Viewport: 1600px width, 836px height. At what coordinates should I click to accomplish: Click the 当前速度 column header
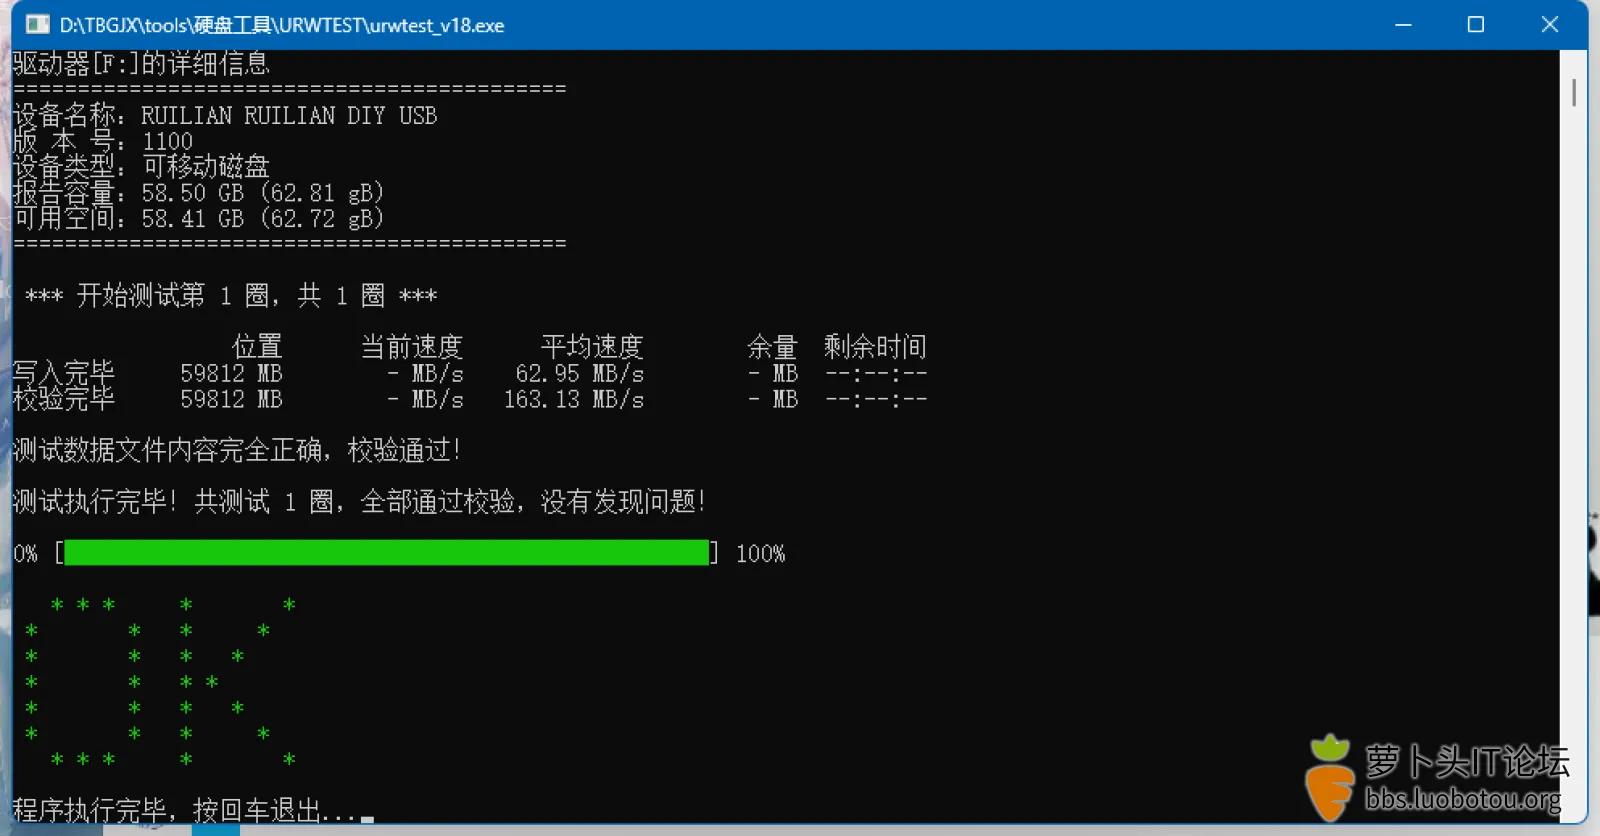point(412,347)
